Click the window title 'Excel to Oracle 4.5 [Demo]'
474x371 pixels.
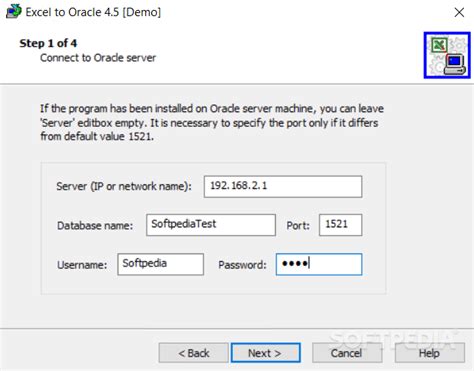click(x=93, y=12)
